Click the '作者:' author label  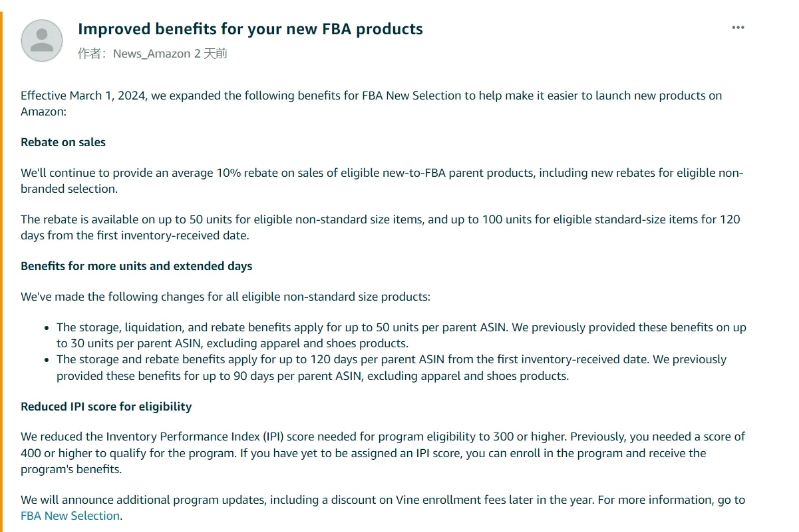point(92,54)
